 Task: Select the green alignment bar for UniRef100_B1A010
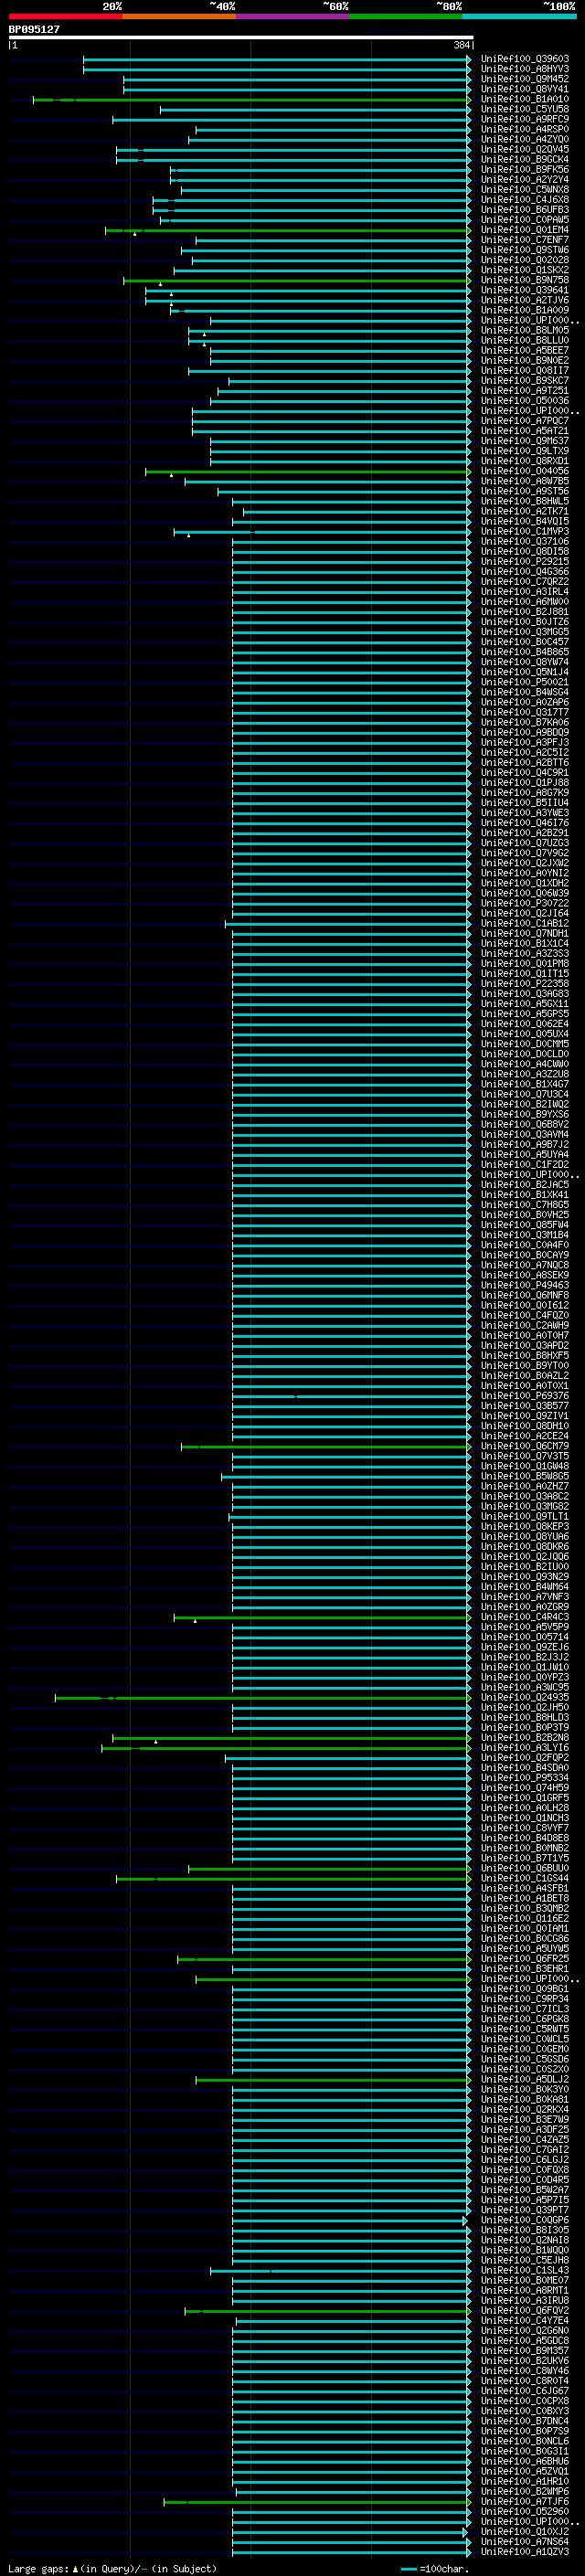252,100
